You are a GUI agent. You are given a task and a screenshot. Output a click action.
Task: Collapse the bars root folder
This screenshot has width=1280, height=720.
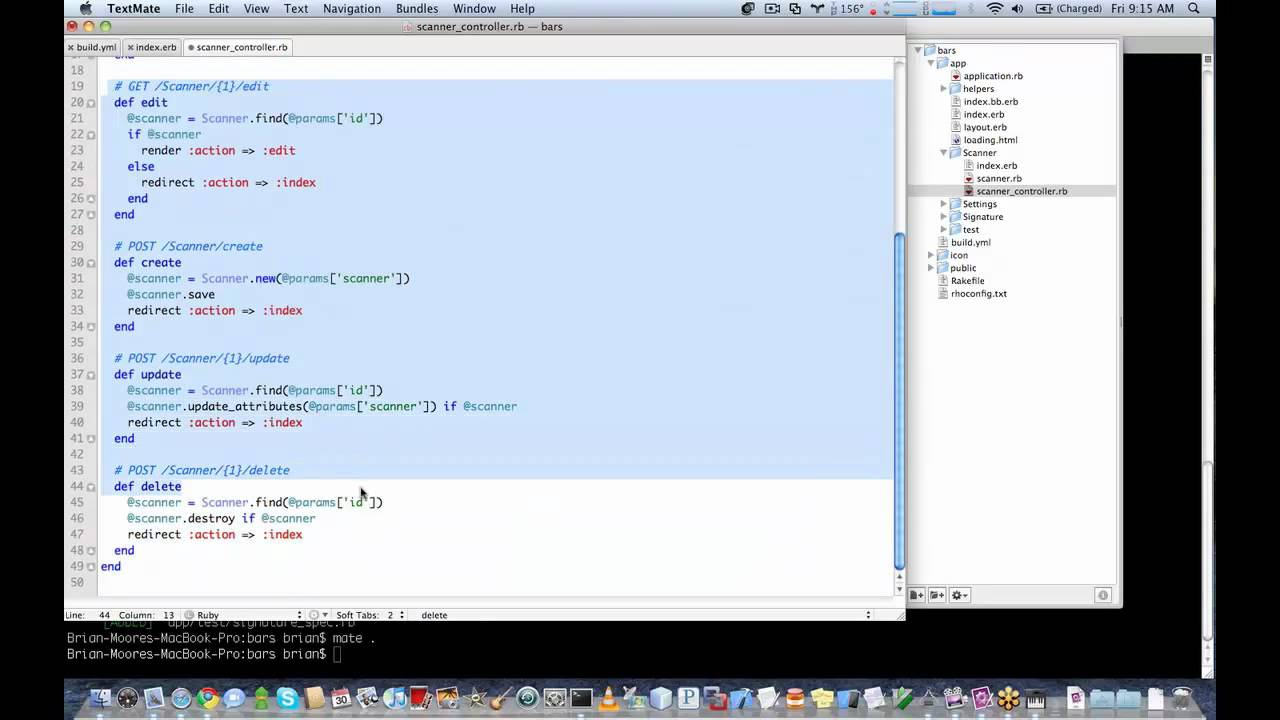click(918, 50)
